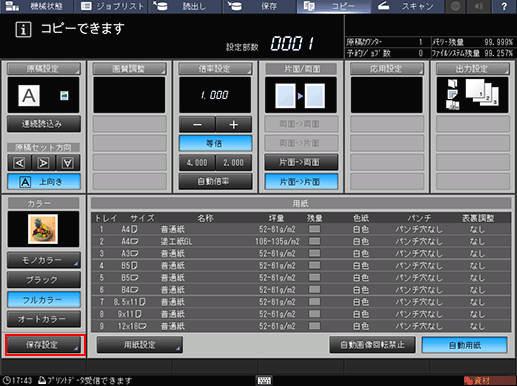The width and height of the screenshot is (517, 386).
Task: Expand the 原稿設定 settings panel
Action: 44,69
